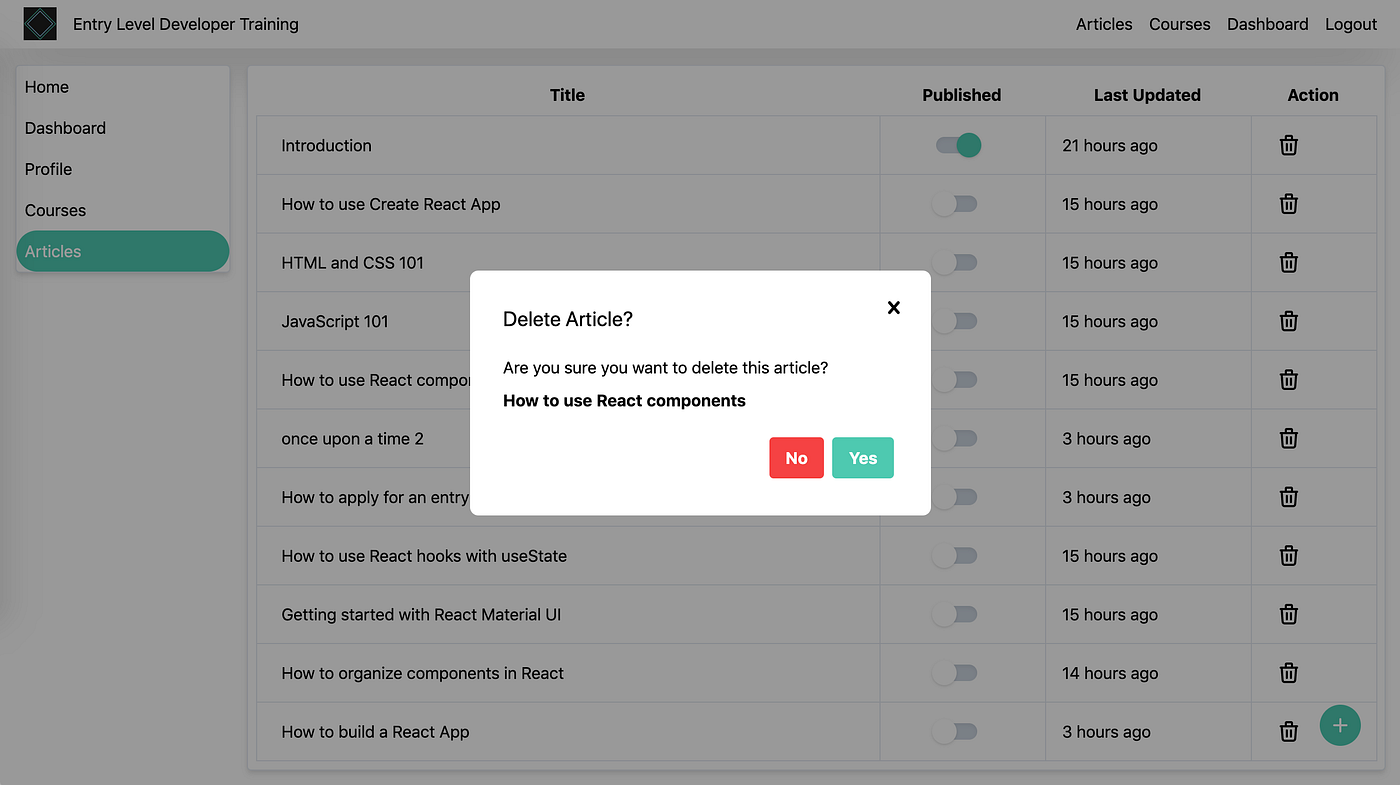Open the Courses page from the sidebar
Image resolution: width=1400 pixels, height=785 pixels.
(55, 210)
